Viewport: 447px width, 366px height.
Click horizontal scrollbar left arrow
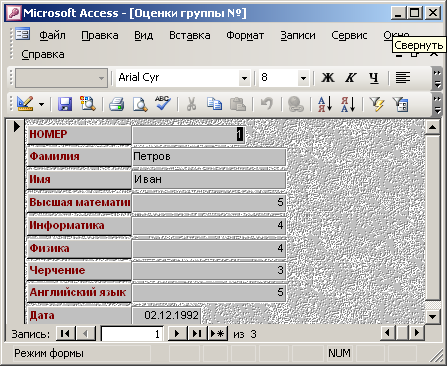[387, 333]
